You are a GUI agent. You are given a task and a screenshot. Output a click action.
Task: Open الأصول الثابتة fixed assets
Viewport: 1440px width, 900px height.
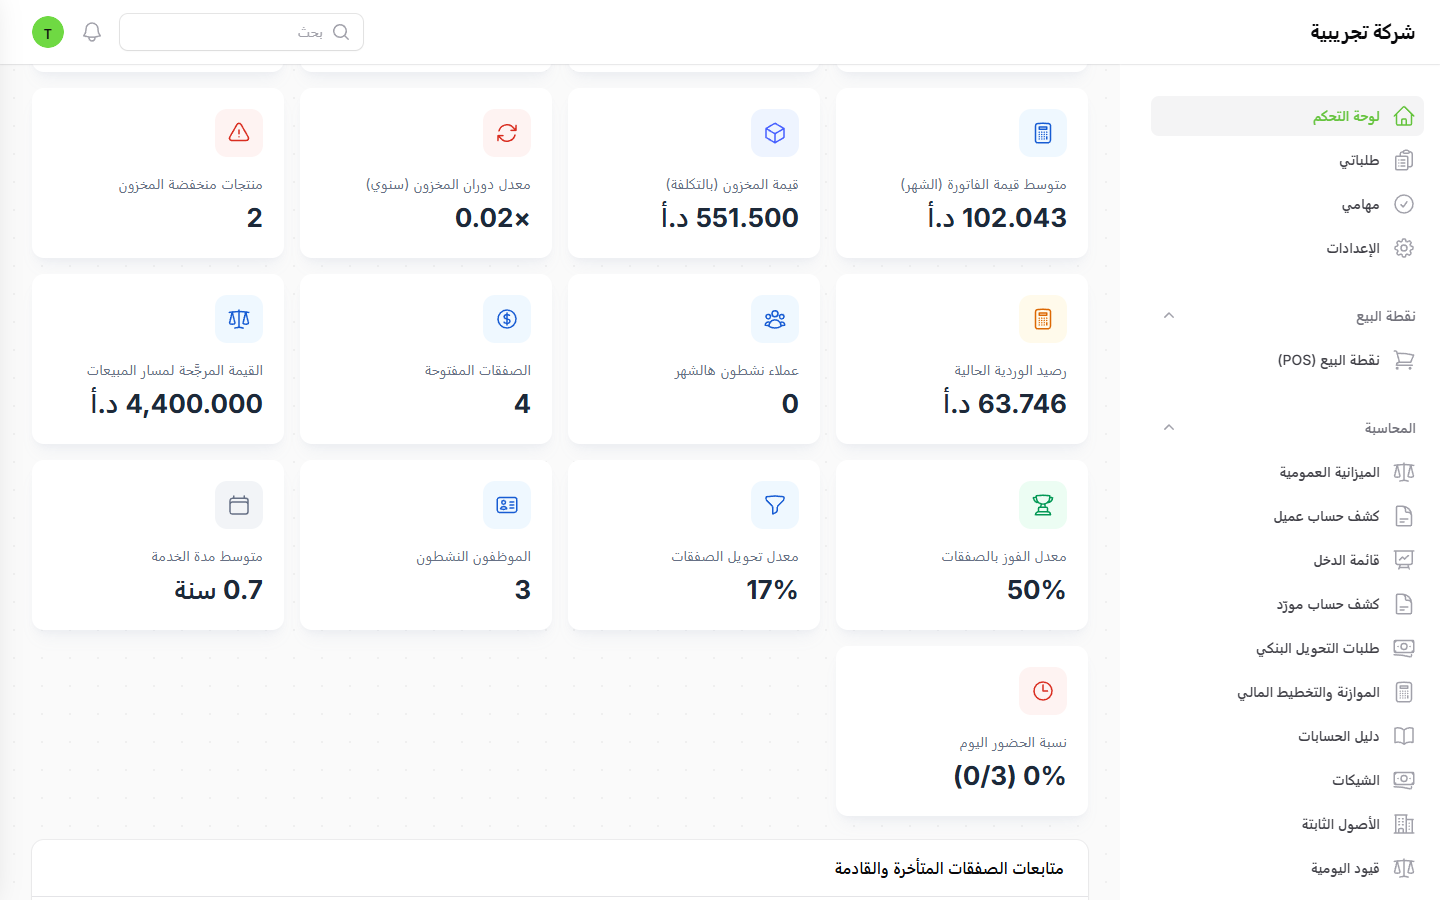point(1287,824)
